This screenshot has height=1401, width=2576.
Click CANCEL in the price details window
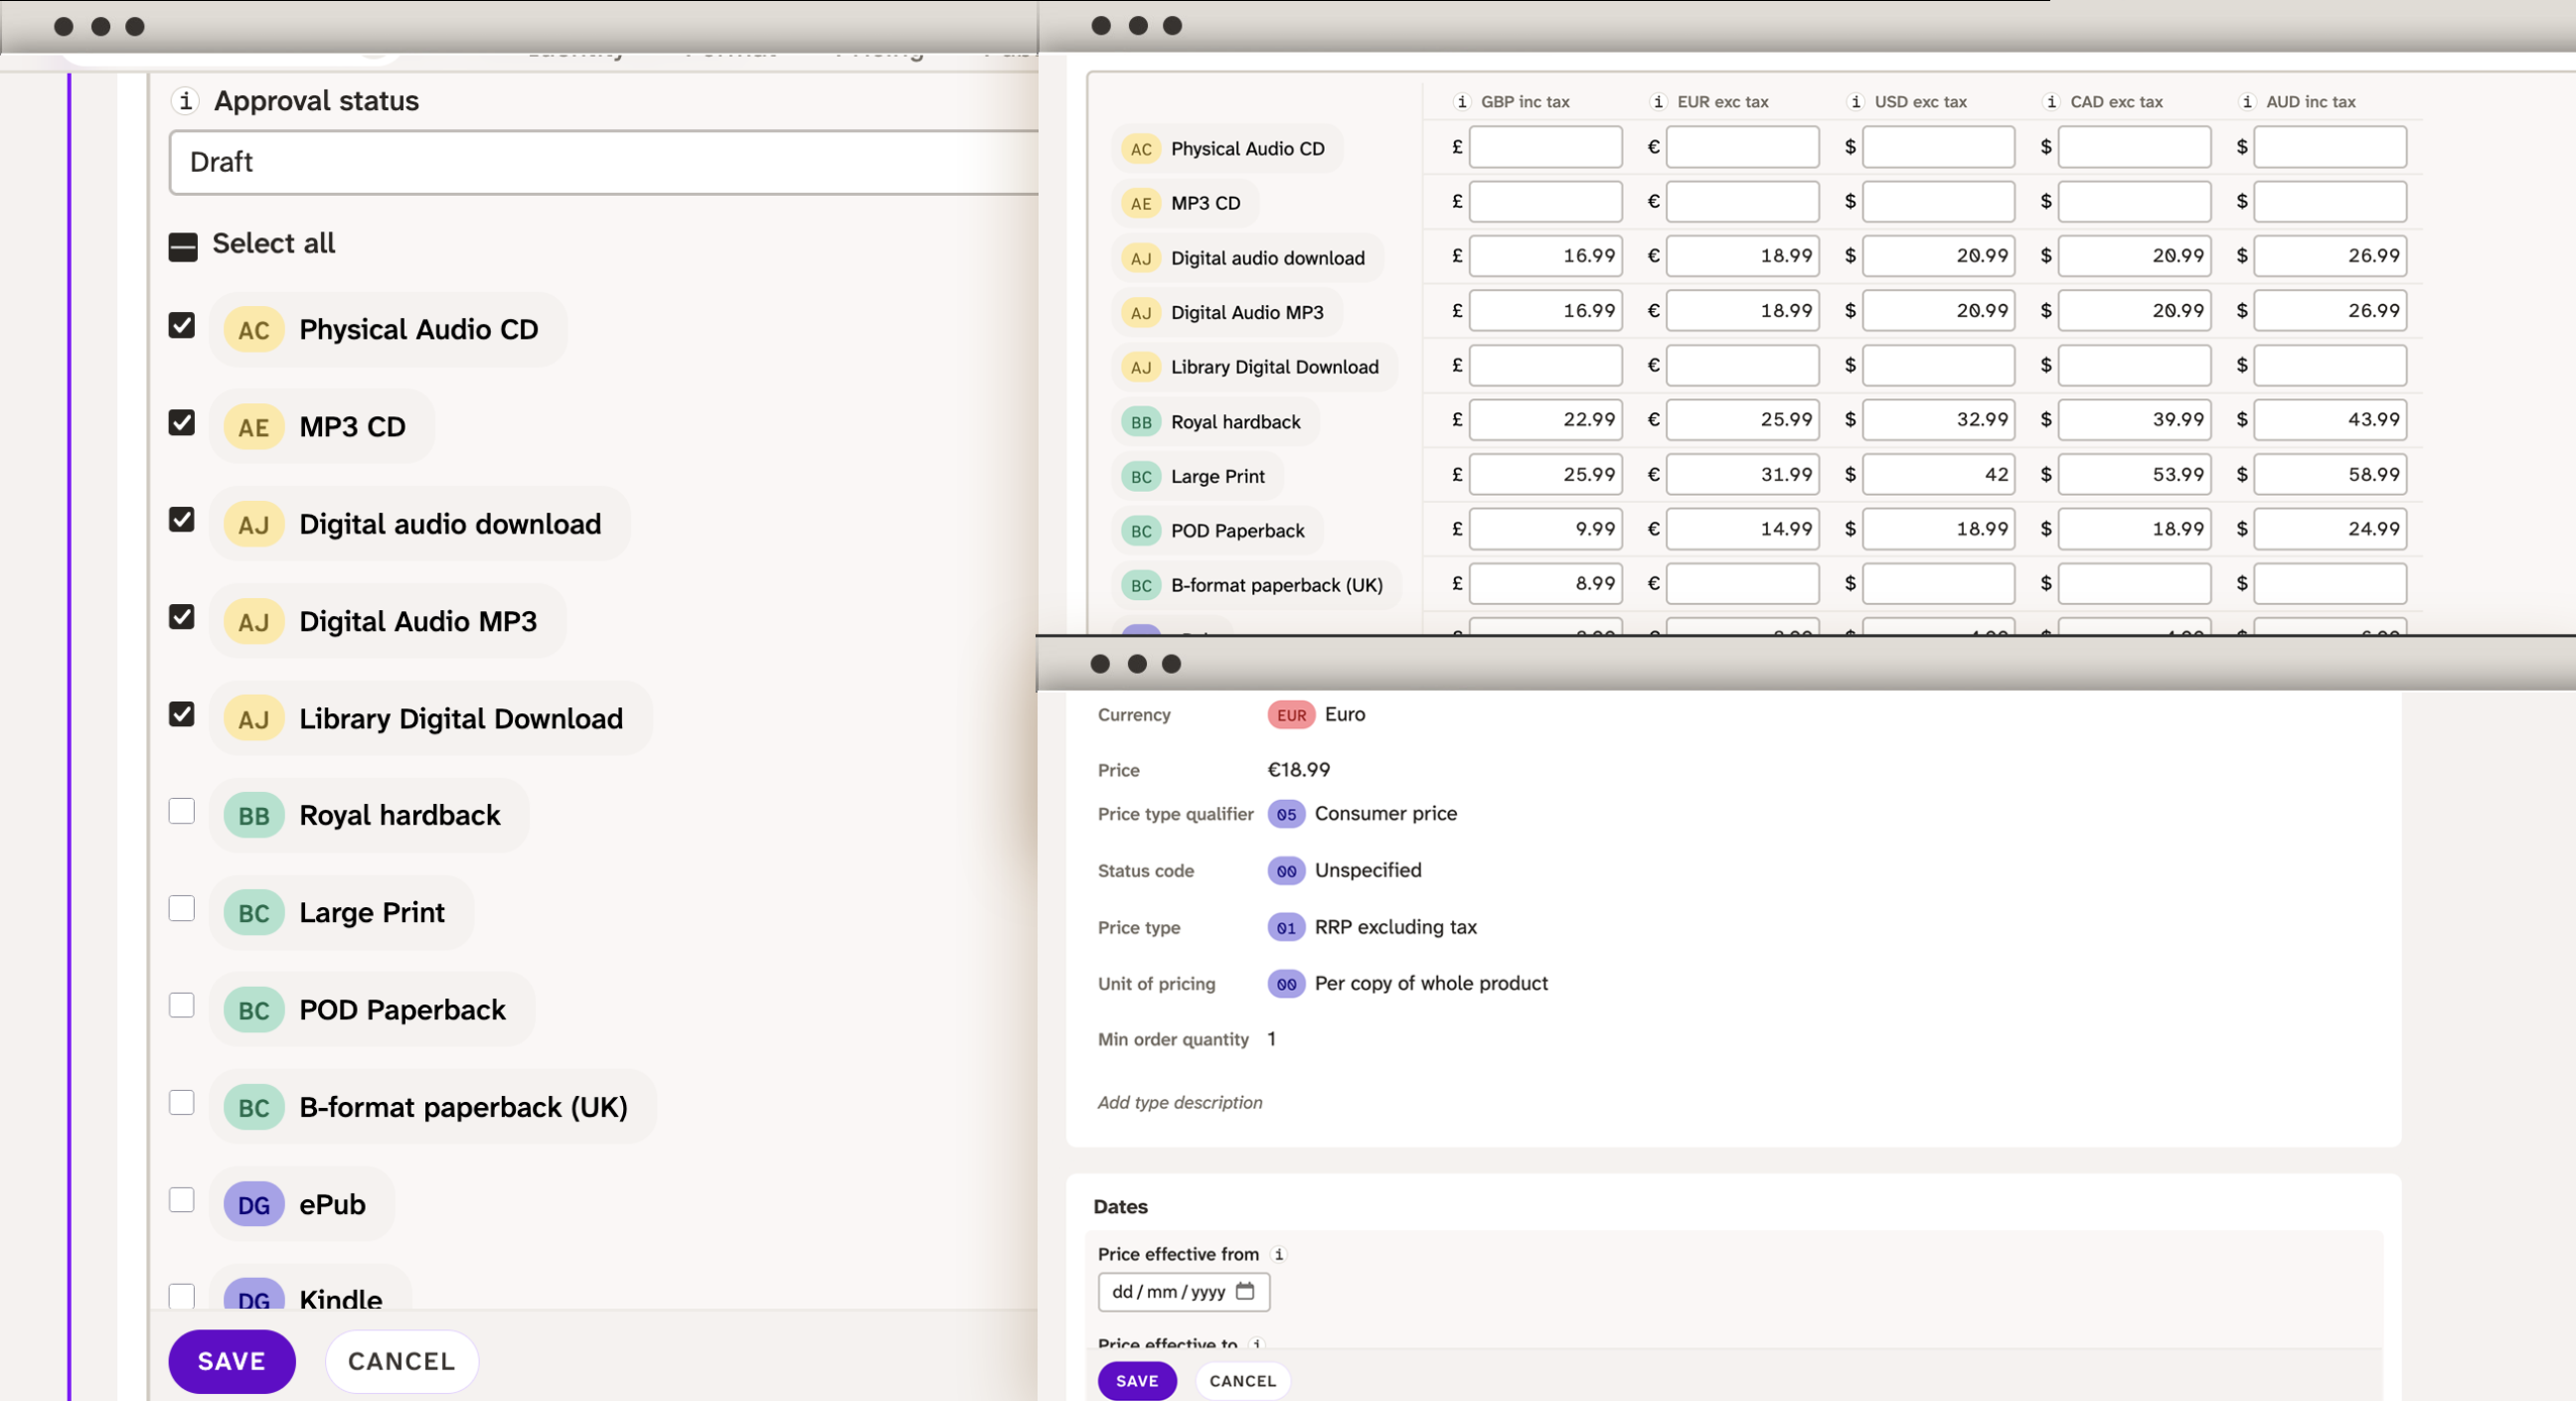pyautogui.click(x=1242, y=1381)
